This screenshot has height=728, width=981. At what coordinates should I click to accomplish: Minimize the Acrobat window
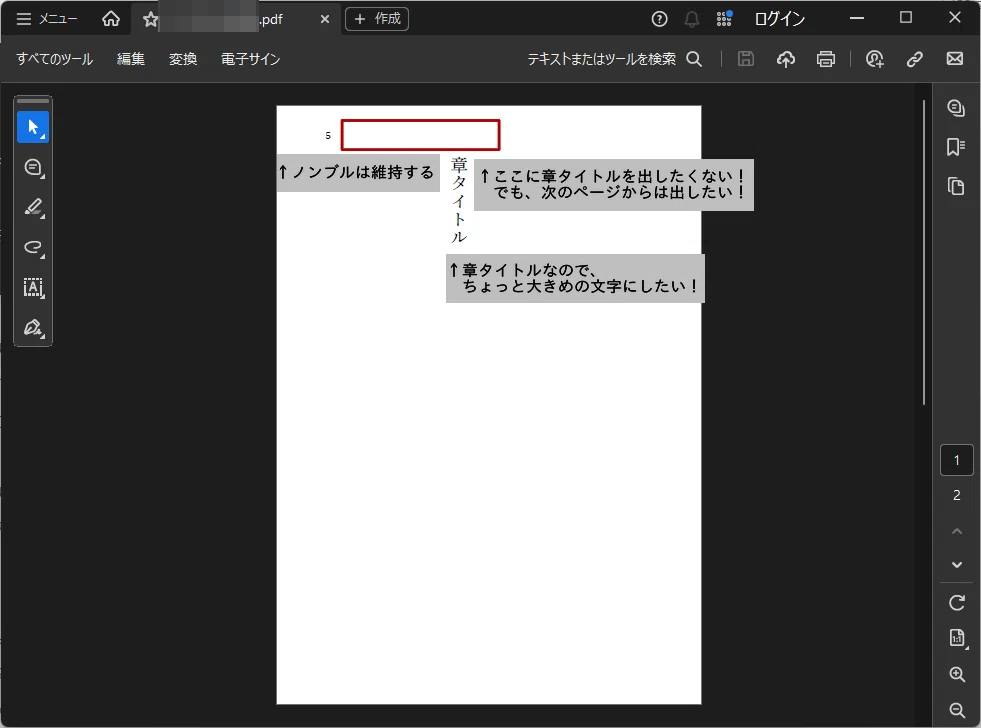[x=857, y=18]
